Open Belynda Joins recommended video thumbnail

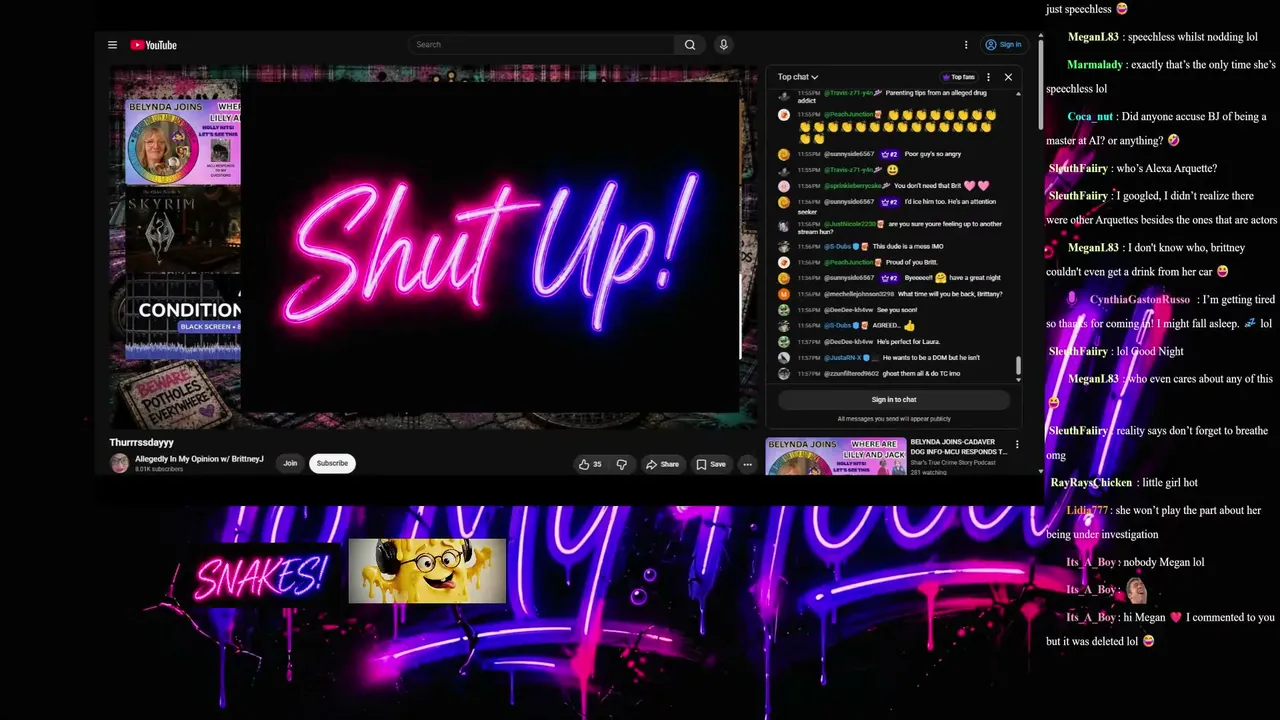pos(836,457)
